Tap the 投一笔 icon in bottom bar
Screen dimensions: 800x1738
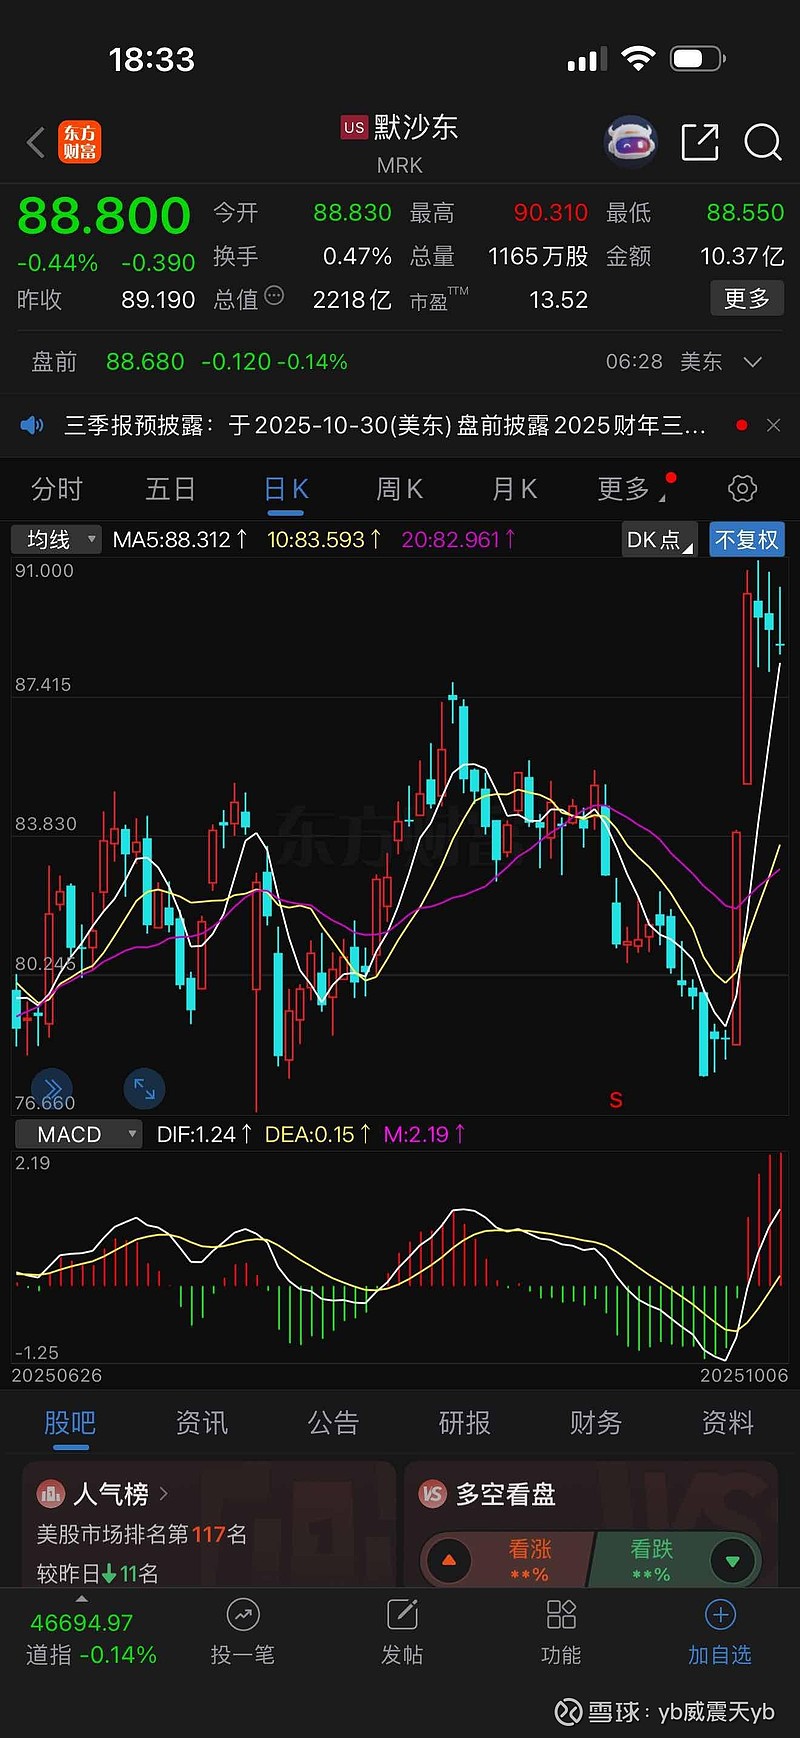[x=243, y=1614]
